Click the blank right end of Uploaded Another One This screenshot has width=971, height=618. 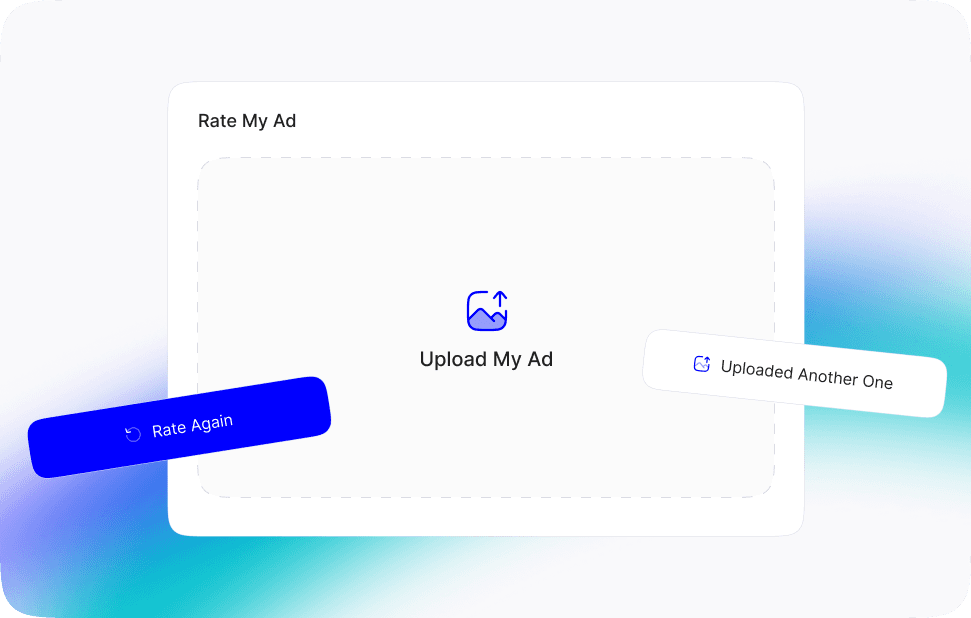(920, 389)
